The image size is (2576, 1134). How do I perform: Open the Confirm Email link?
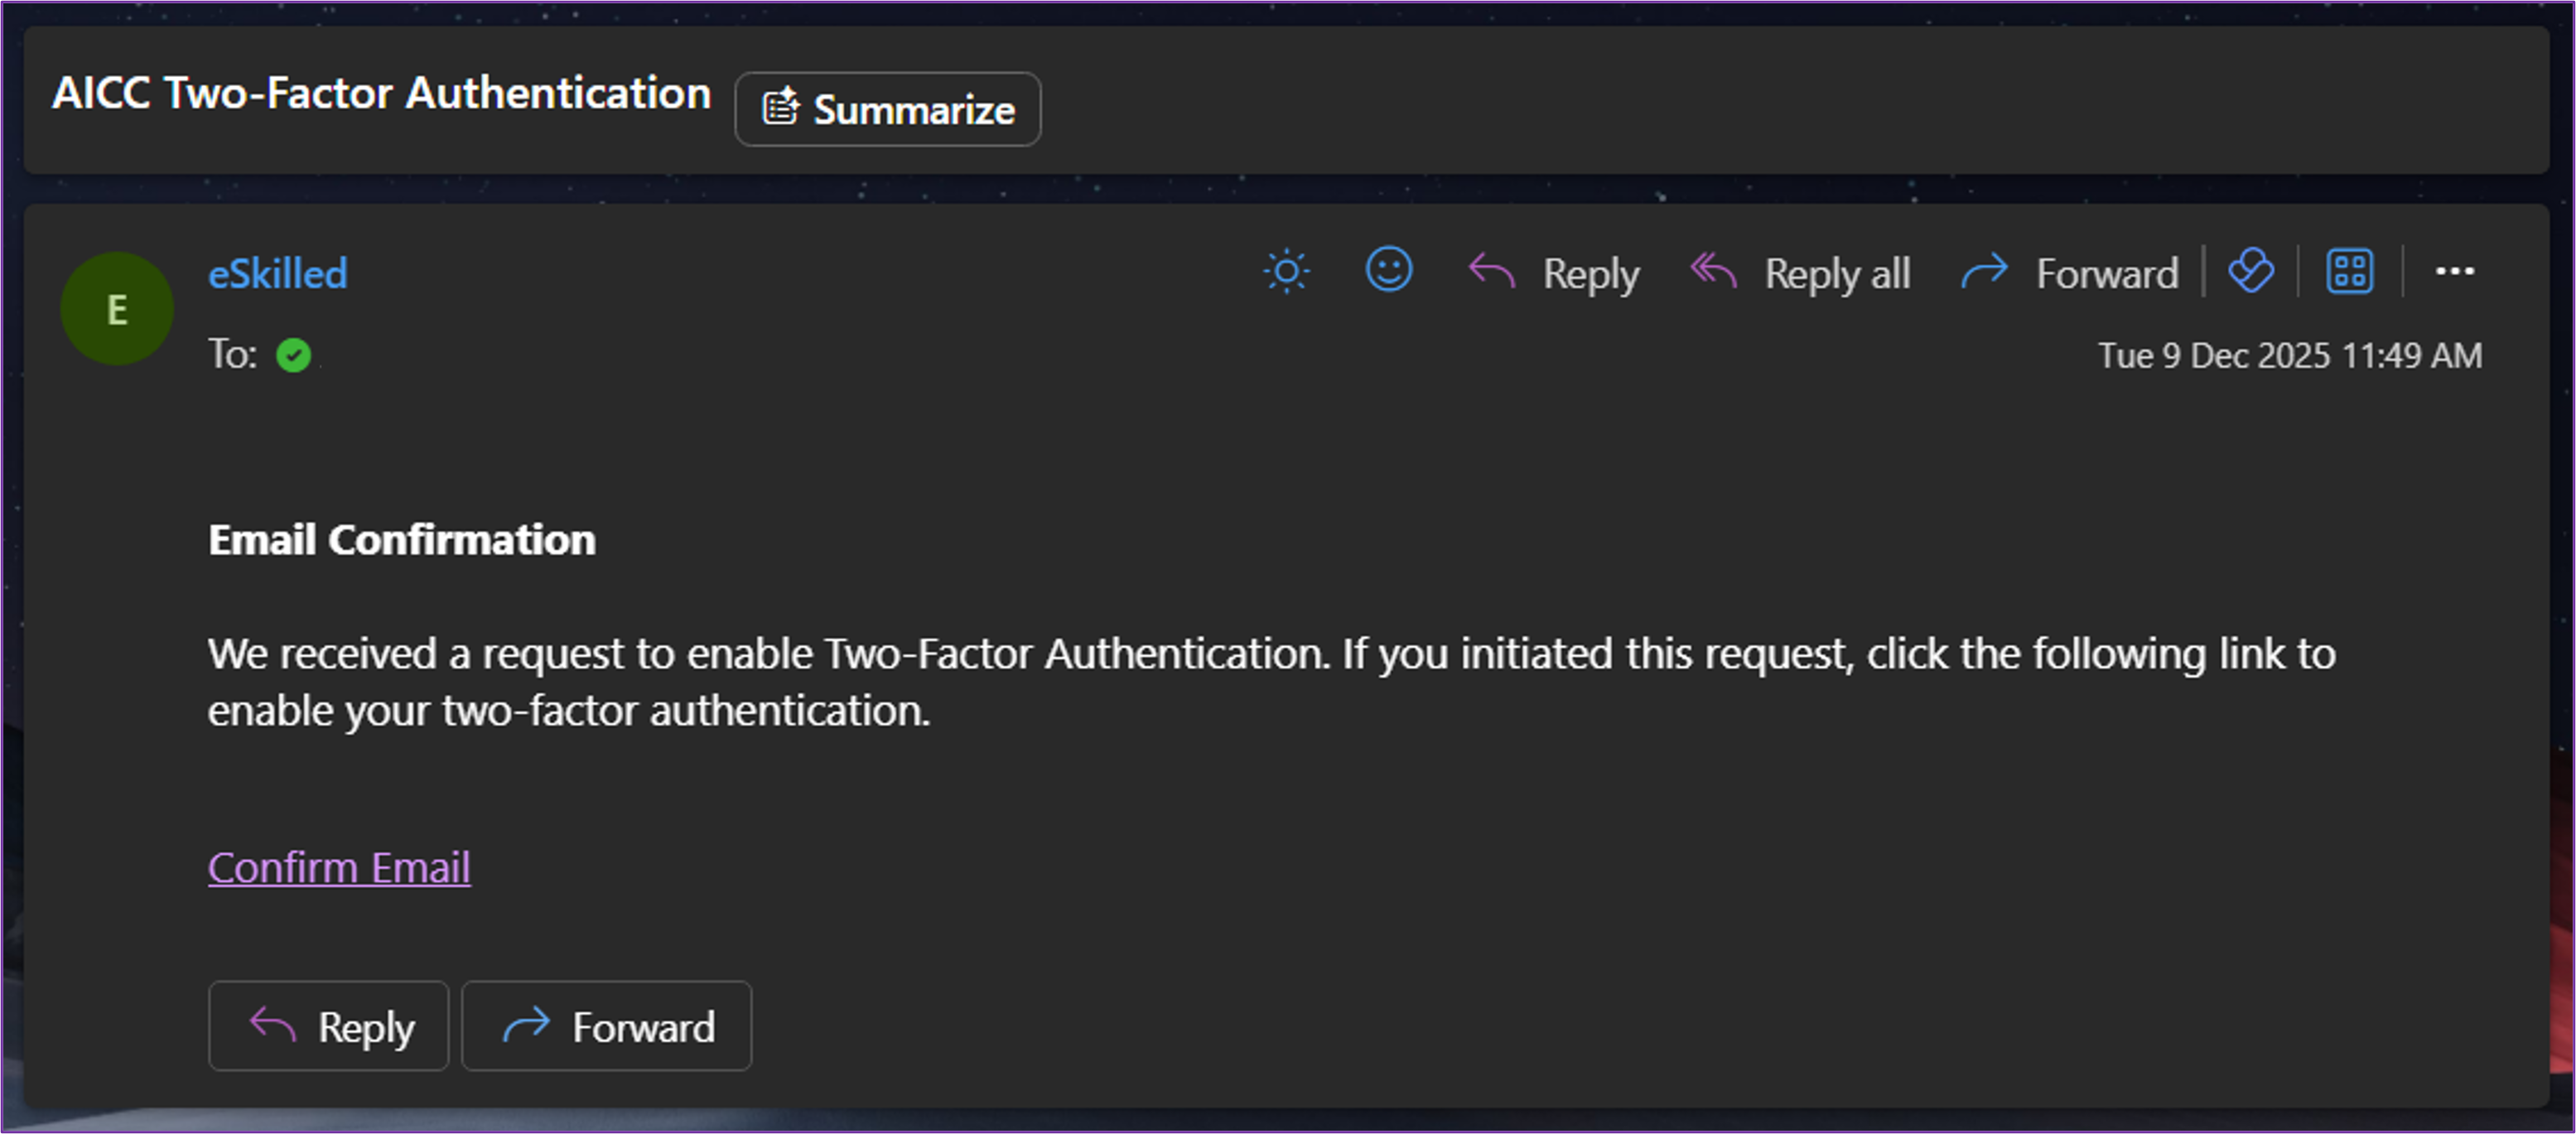pyautogui.click(x=339, y=867)
